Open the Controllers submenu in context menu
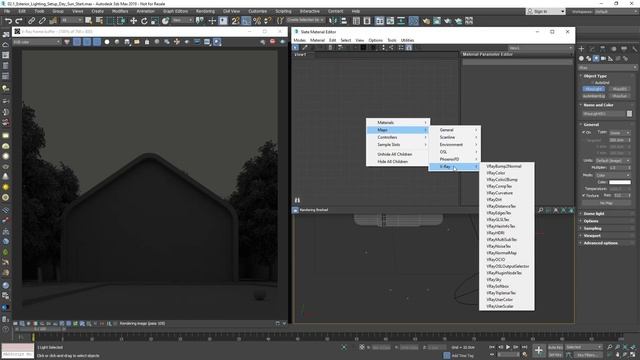The height and width of the screenshot is (360, 640). [x=398, y=137]
